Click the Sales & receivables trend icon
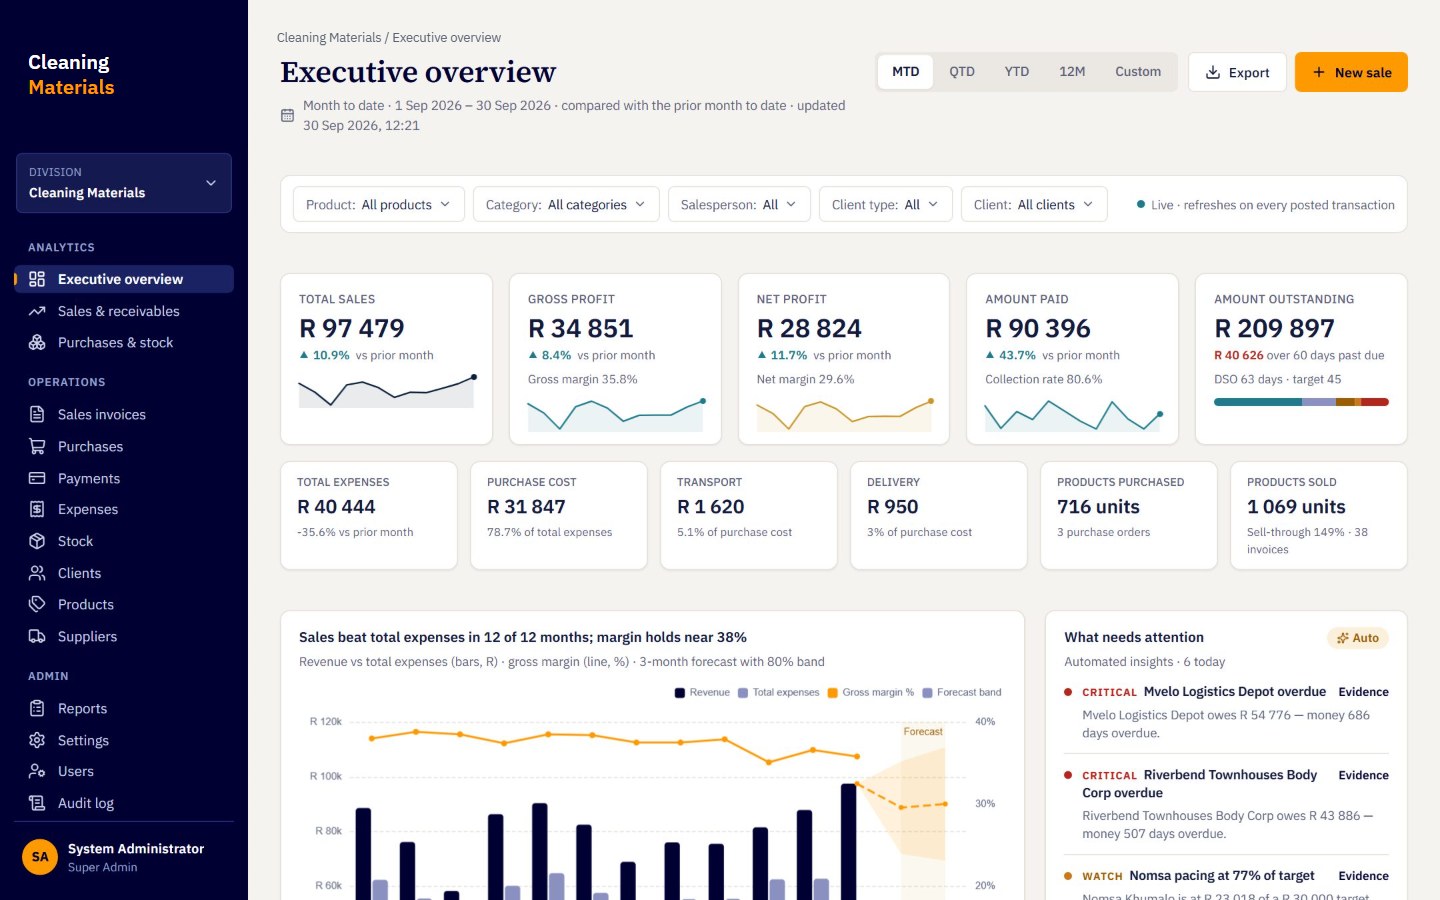Viewport: 1440px width, 900px height. click(37, 311)
